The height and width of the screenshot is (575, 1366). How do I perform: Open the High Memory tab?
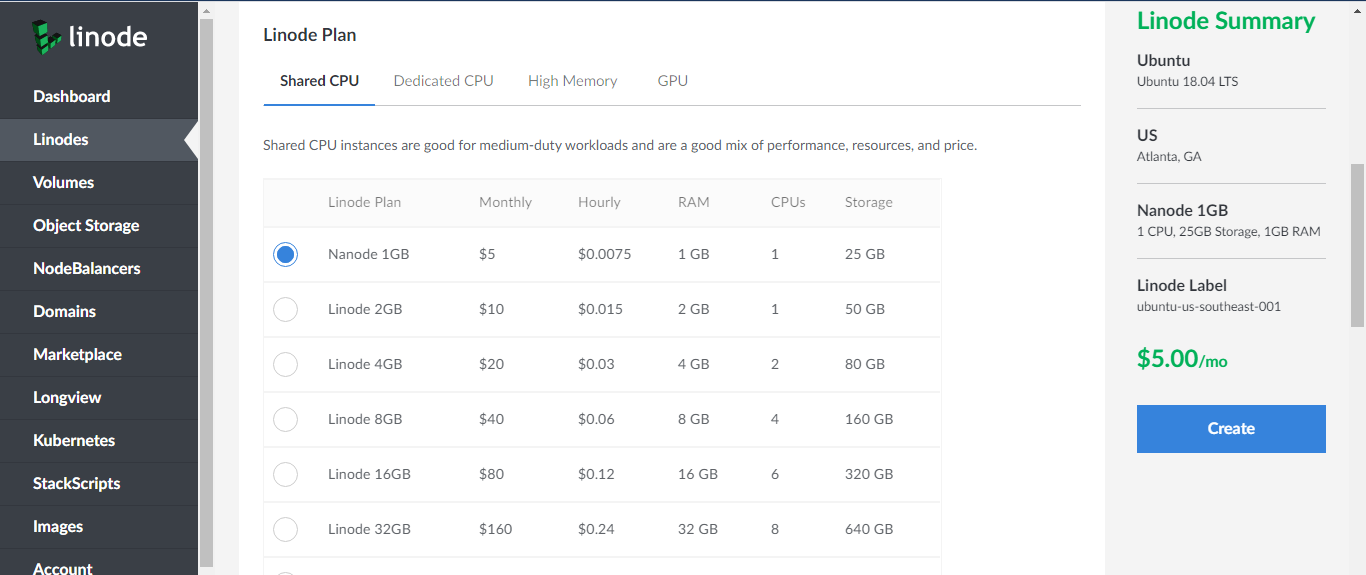click(x=572, y=81)
